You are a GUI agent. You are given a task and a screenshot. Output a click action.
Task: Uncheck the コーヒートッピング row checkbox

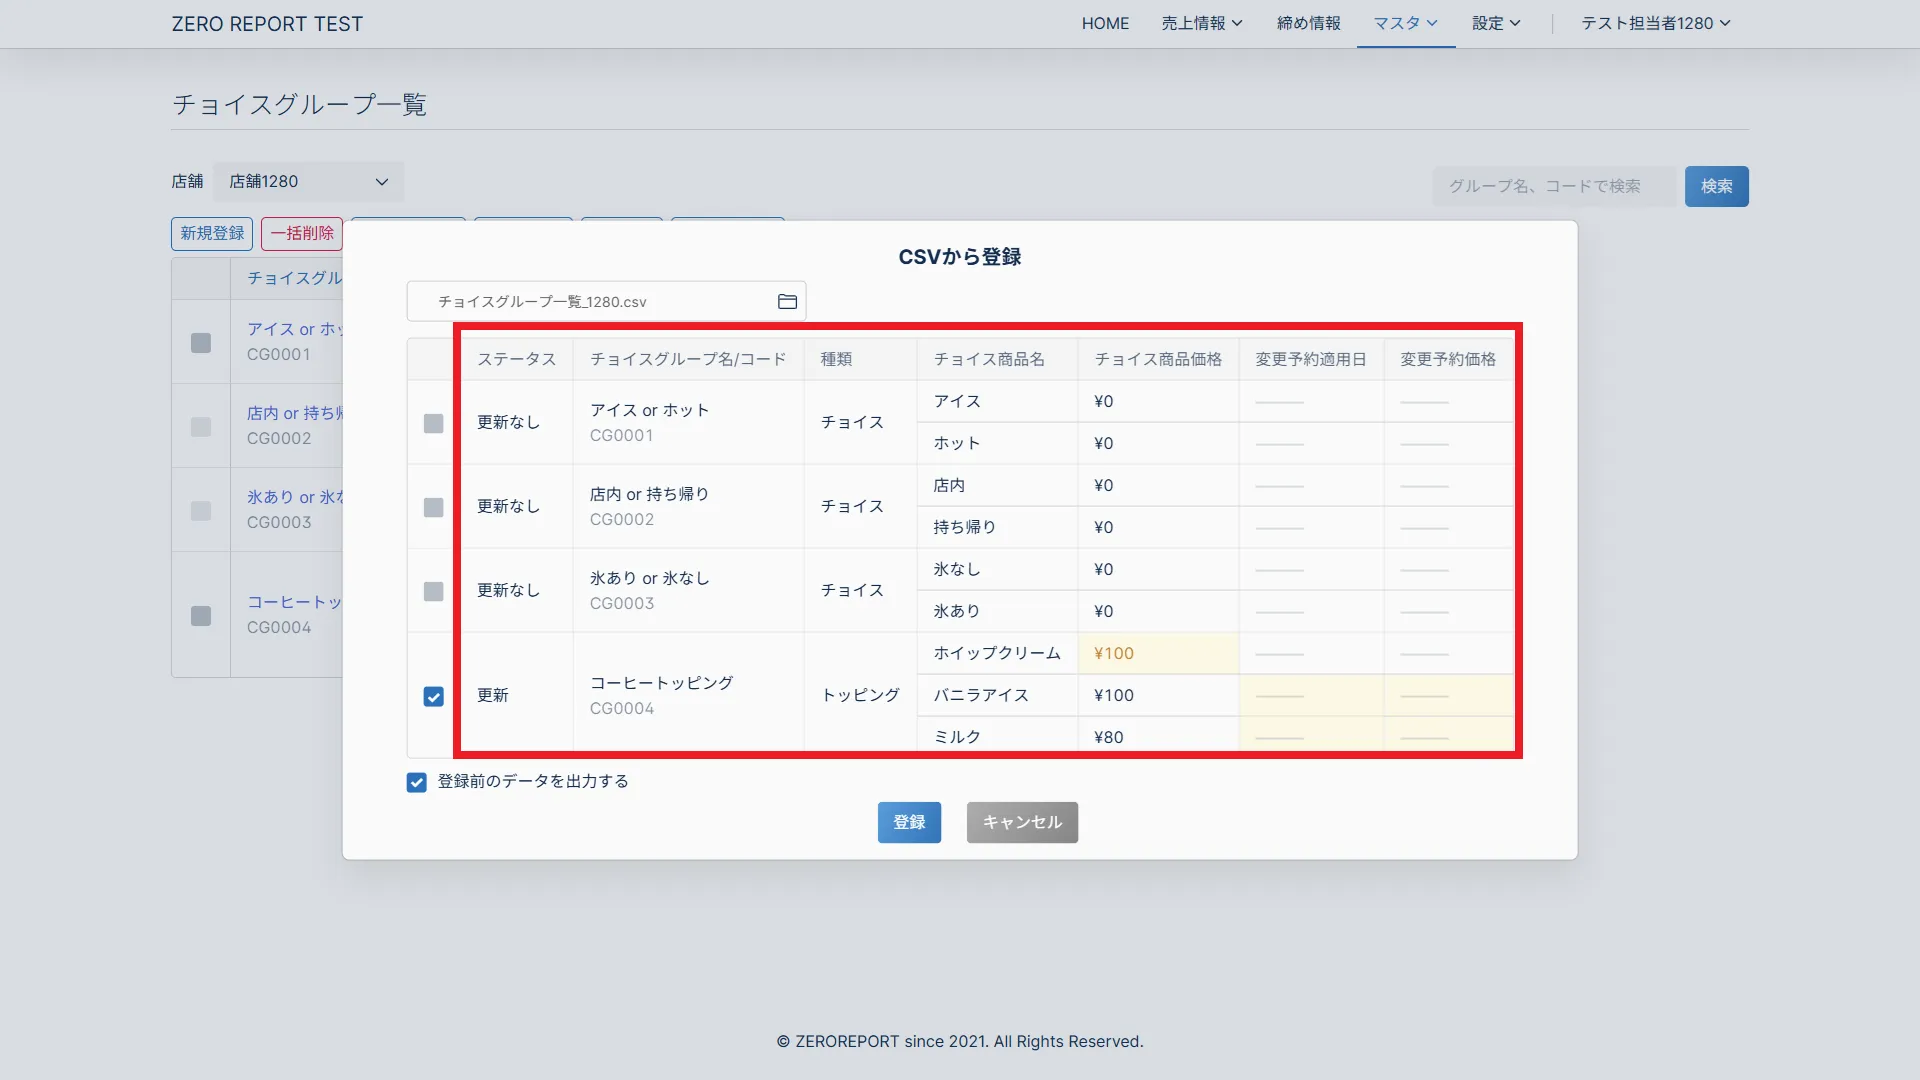(433, 696)
